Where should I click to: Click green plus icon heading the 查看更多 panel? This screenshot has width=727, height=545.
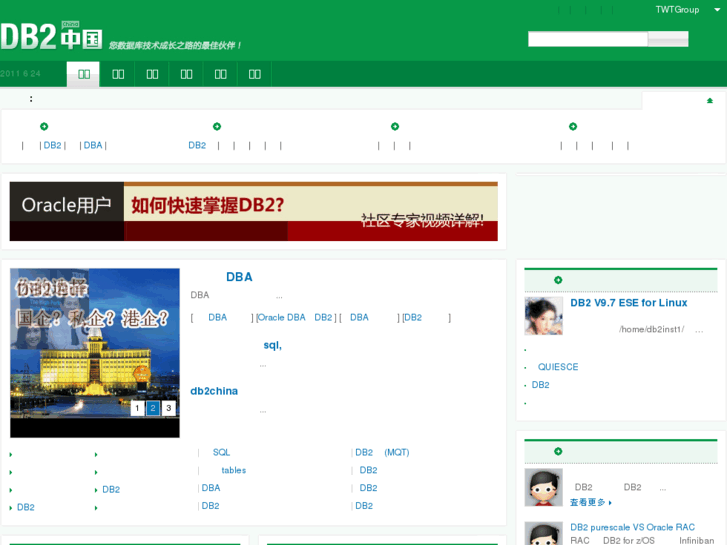click(558, 451)
